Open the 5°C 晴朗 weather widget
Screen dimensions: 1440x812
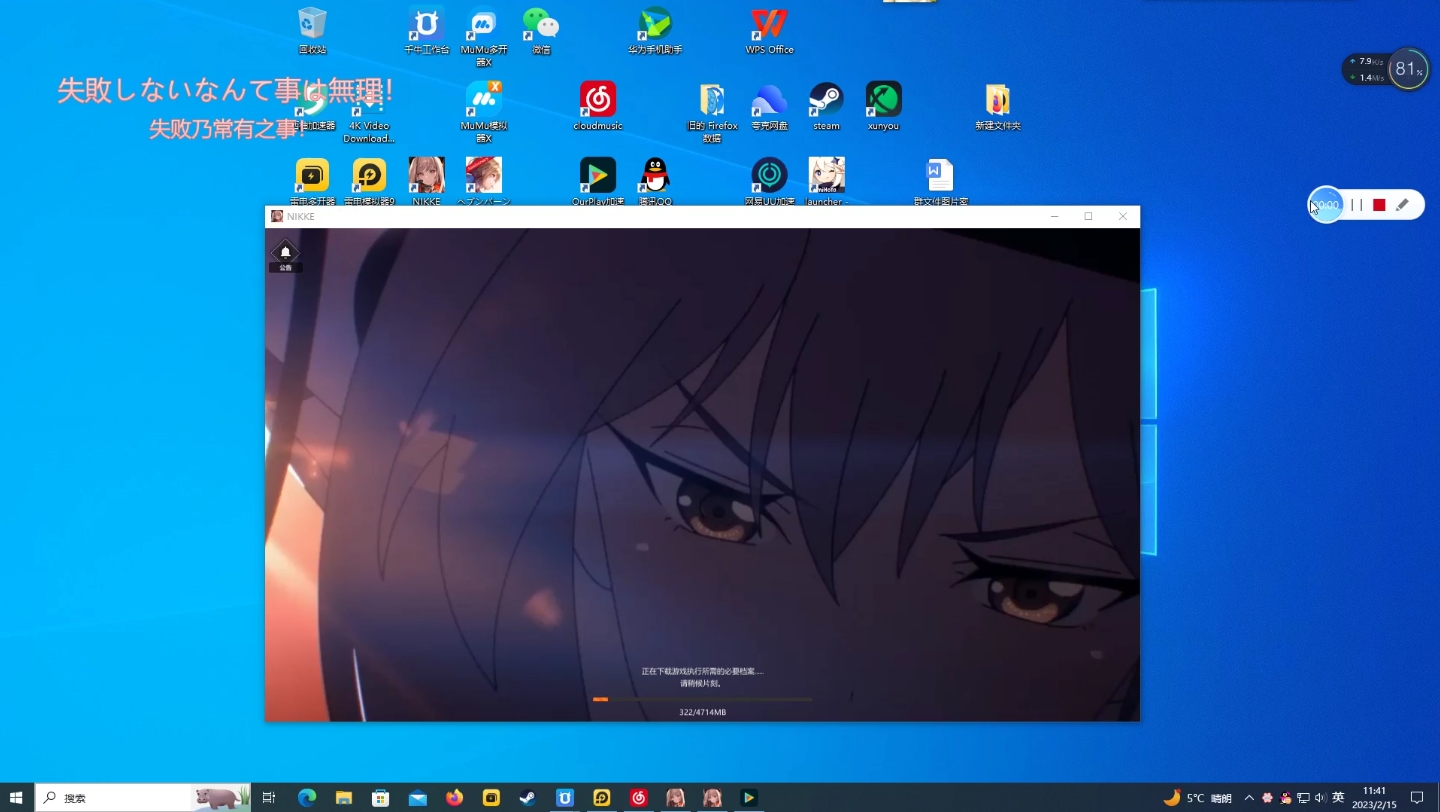(1198, 797)
